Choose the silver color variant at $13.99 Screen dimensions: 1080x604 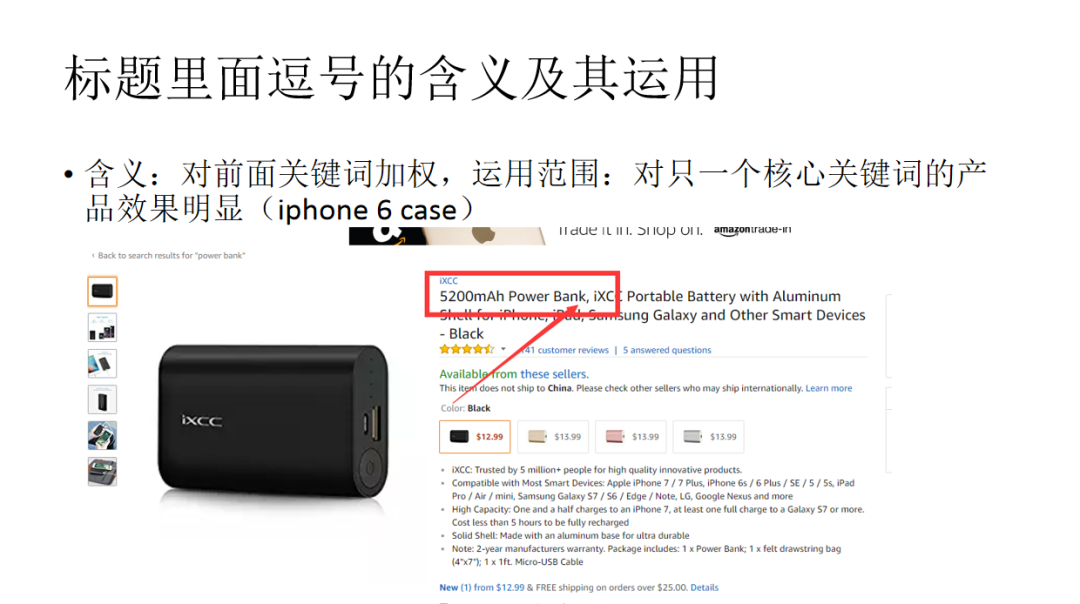click(709, 437)
